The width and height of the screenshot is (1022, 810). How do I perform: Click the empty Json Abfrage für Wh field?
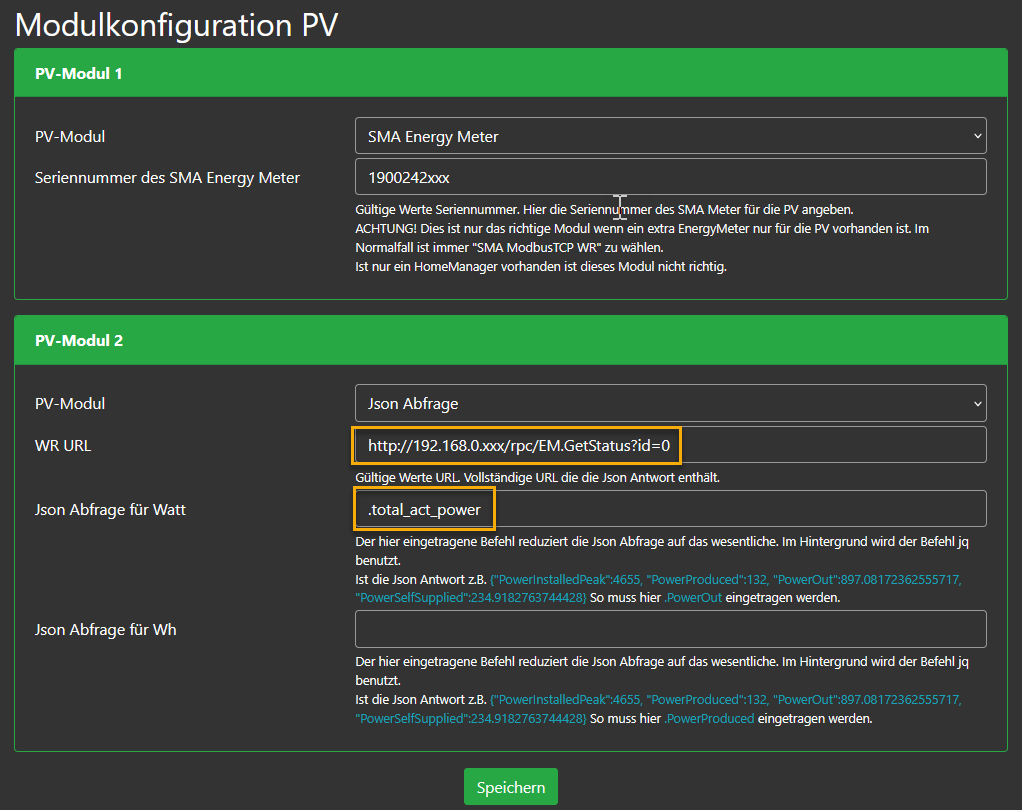(670, 629)
